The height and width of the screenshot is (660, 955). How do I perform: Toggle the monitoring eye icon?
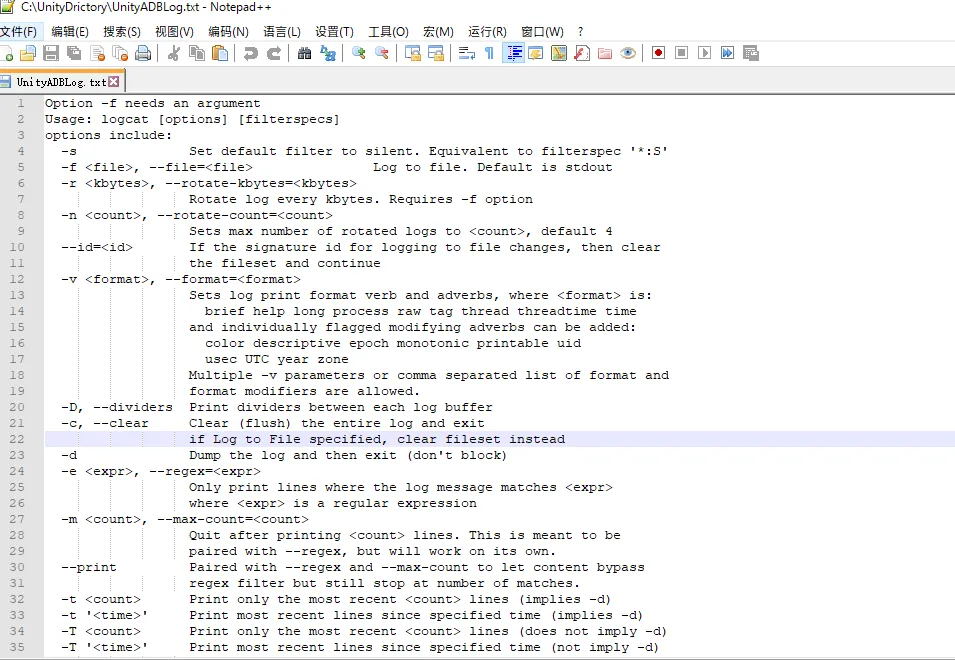coord(628,54)
